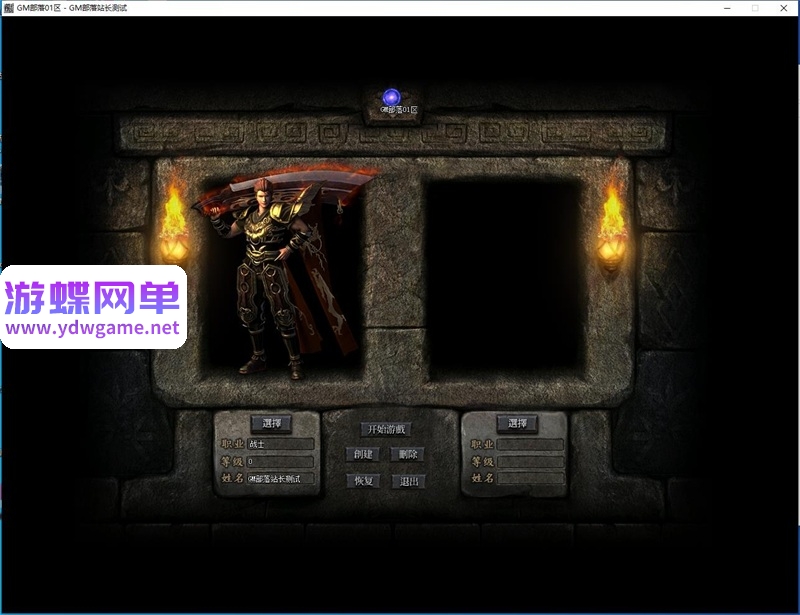
Task: Click the warrior character portrait
Action: 285,273
